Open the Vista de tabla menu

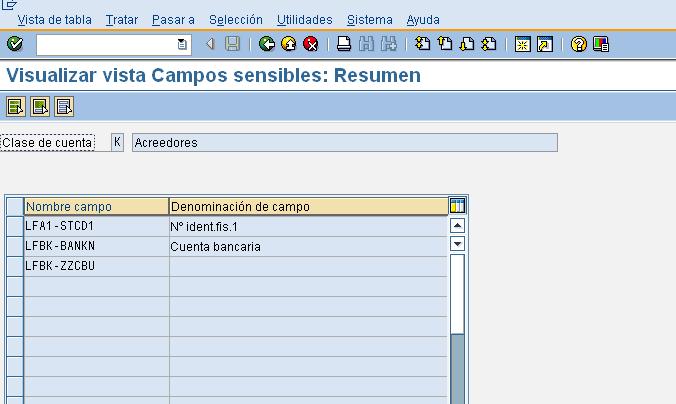[54, 19]
